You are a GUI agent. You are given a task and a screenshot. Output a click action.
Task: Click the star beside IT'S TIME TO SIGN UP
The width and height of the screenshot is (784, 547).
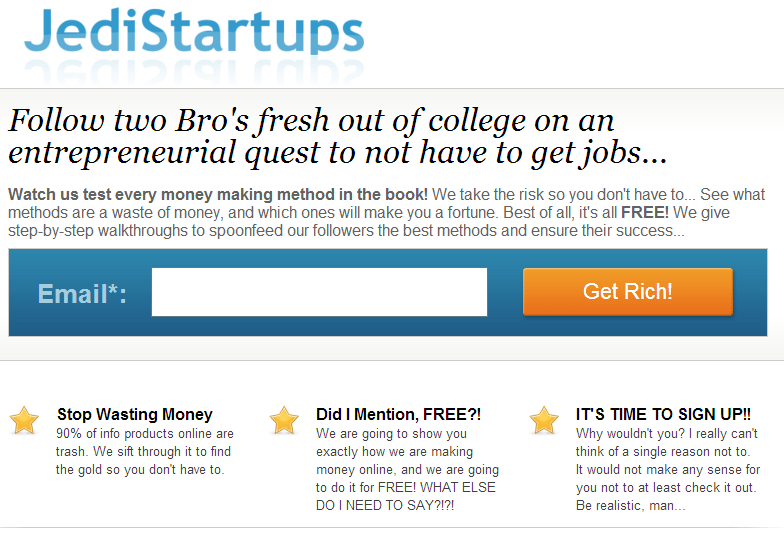[544, 420]
